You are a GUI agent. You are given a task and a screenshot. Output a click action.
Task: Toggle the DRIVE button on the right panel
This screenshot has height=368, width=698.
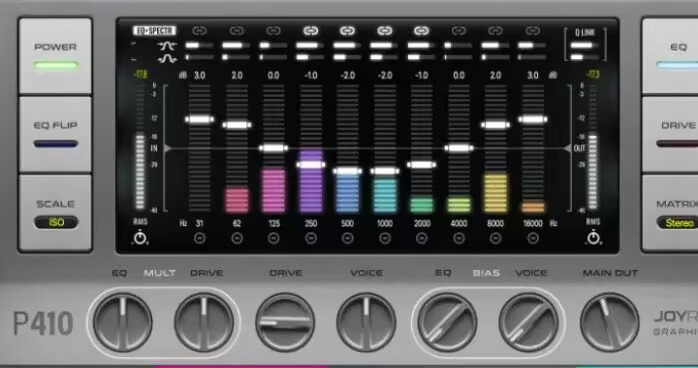pyautogui.click(x=670, y=134)
